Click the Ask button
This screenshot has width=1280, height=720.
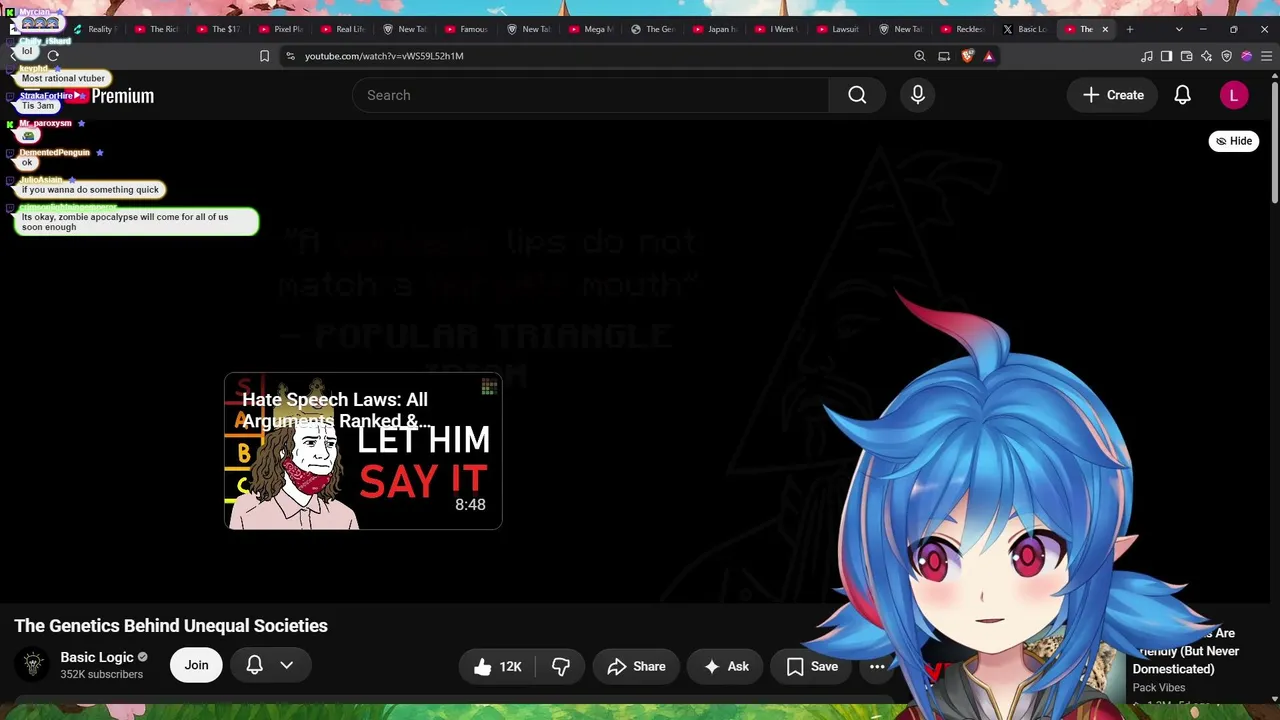(727, 667)
